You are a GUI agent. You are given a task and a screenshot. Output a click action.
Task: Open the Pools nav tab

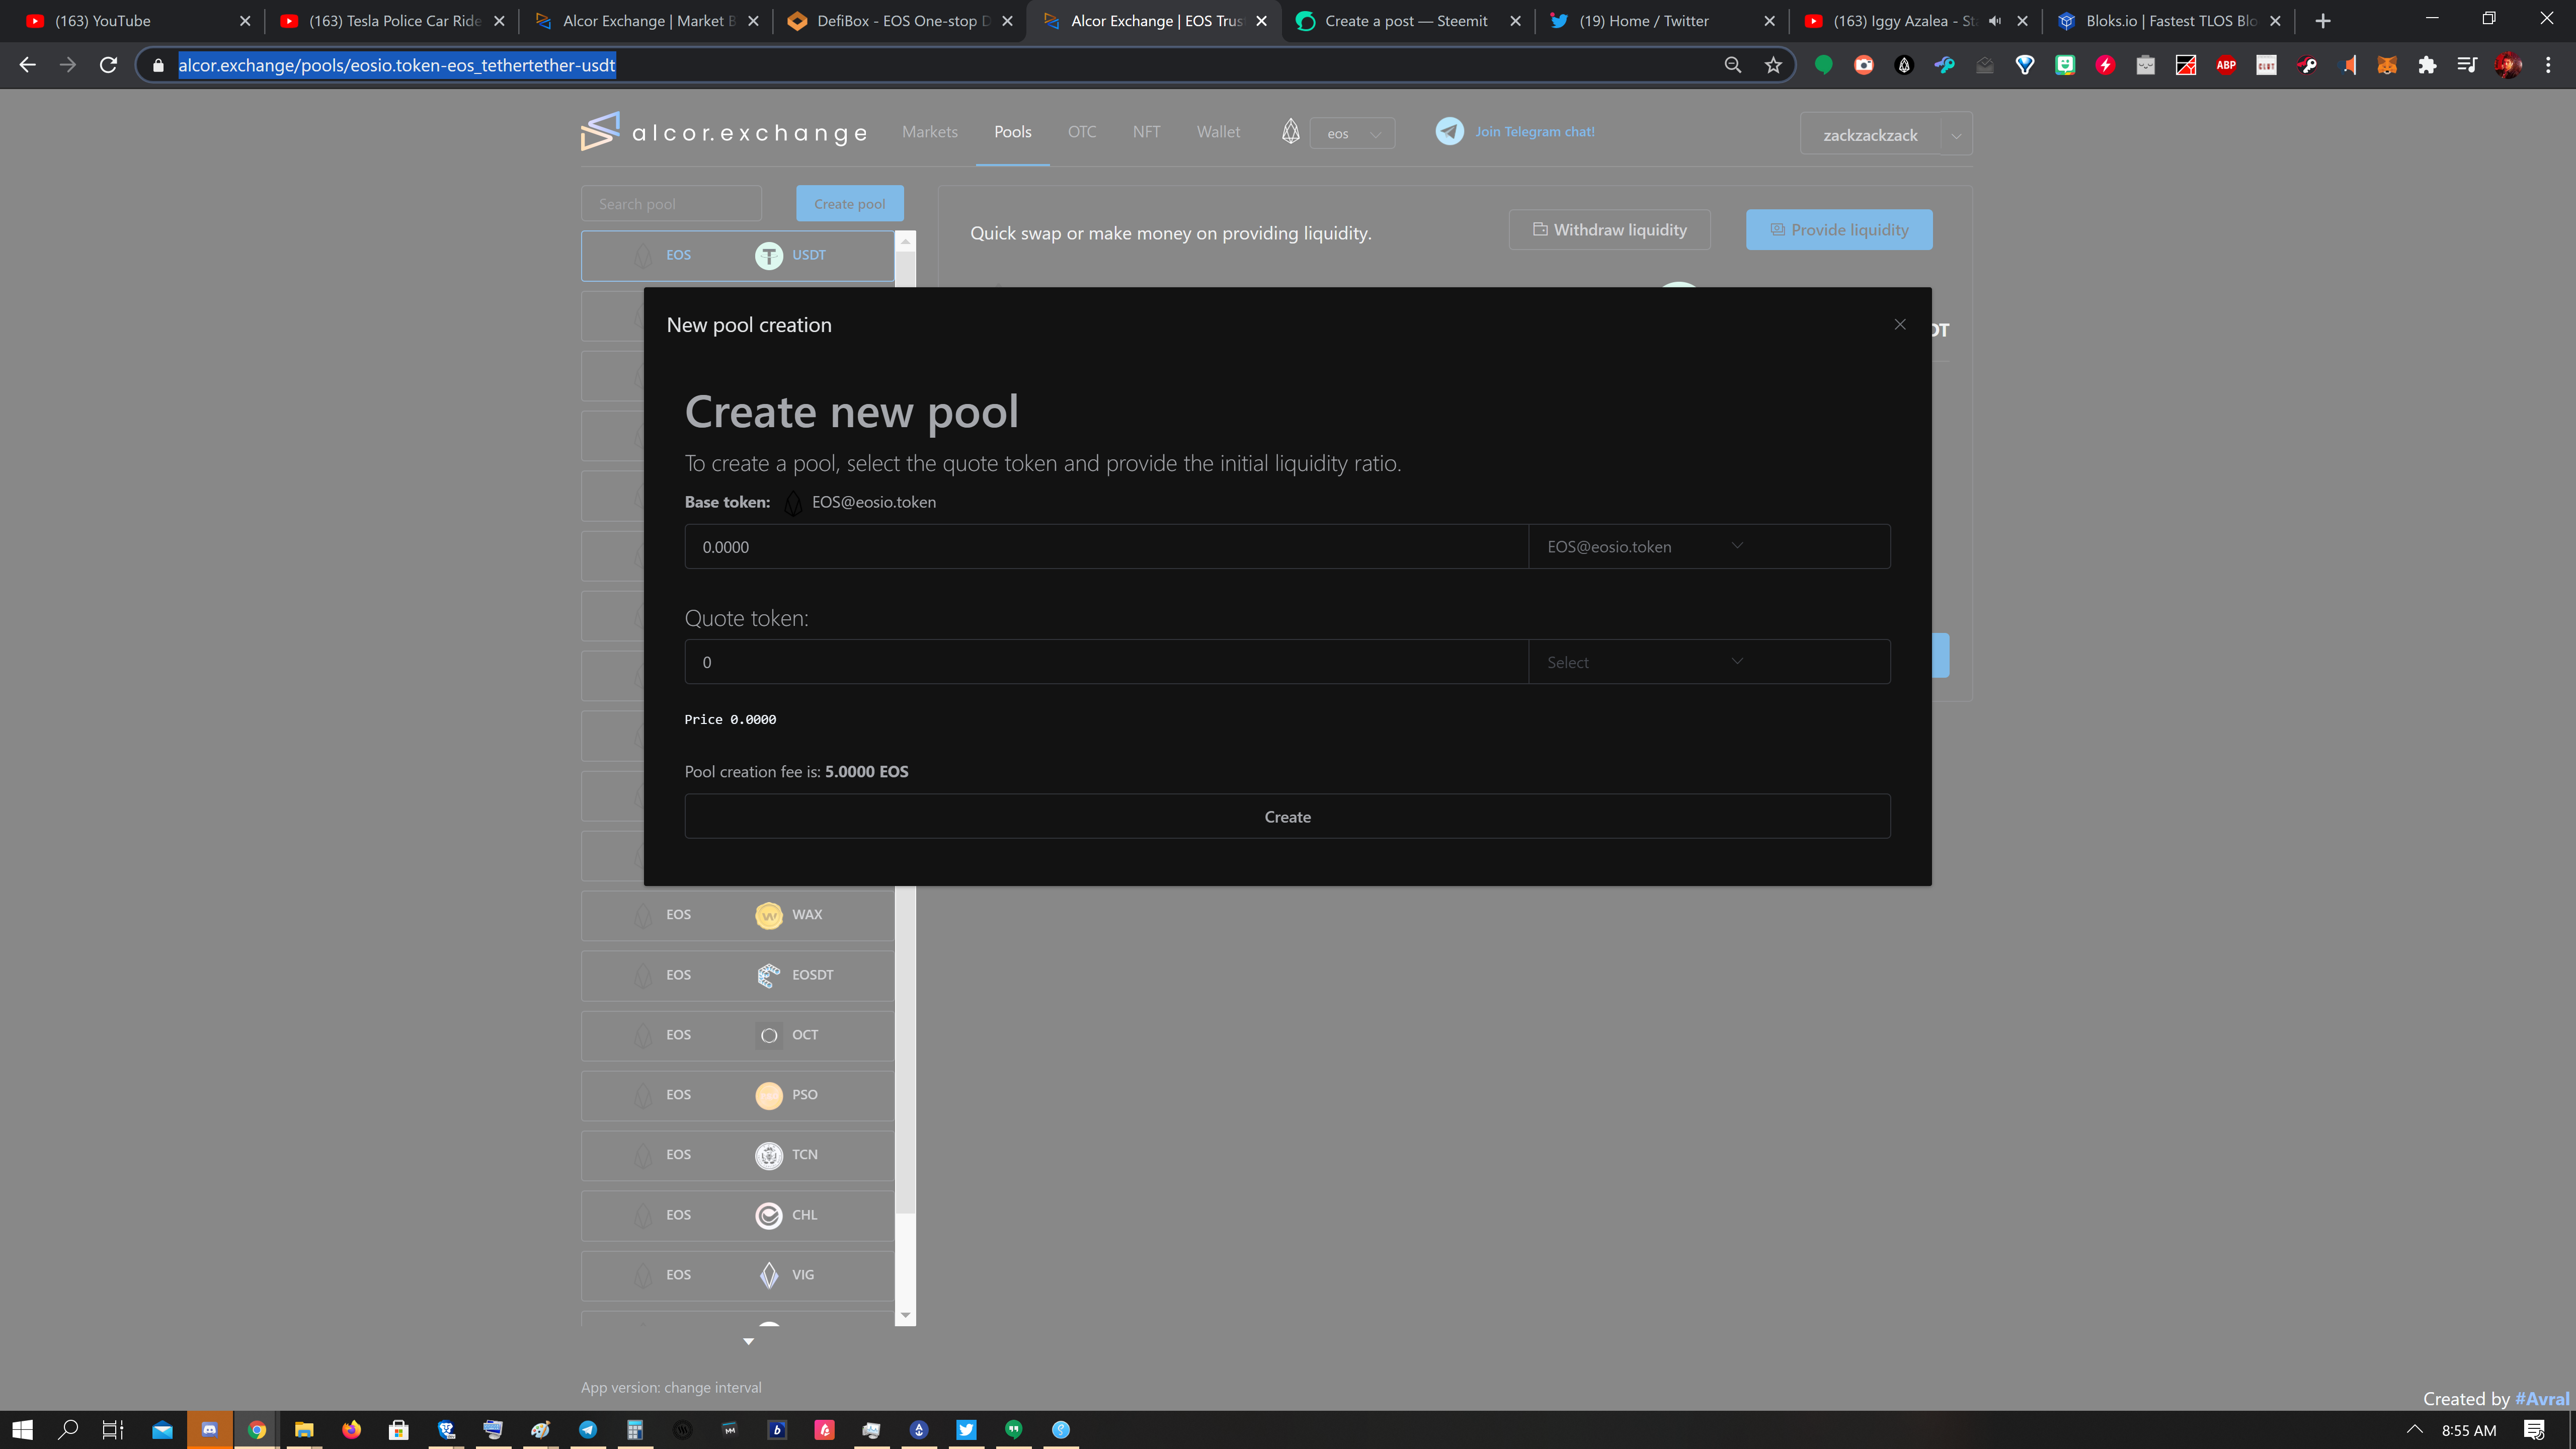pos(1013,132)
